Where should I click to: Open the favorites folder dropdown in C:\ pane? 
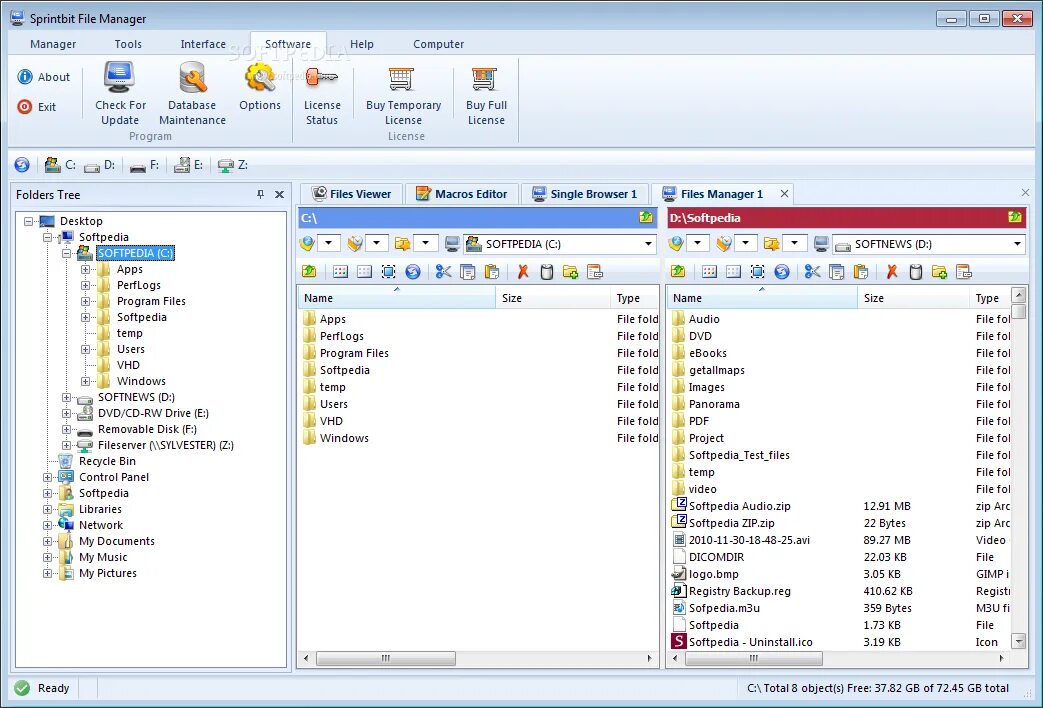pos(425,244)
